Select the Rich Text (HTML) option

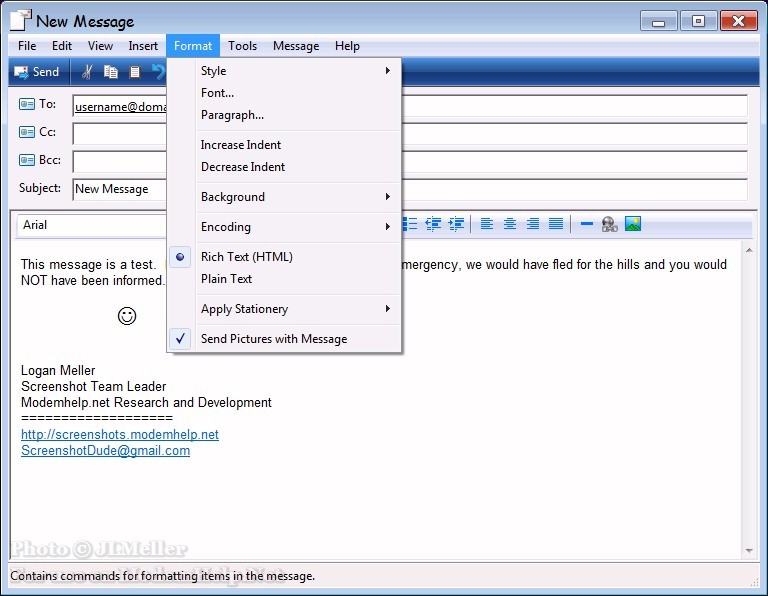click(246, 257)
